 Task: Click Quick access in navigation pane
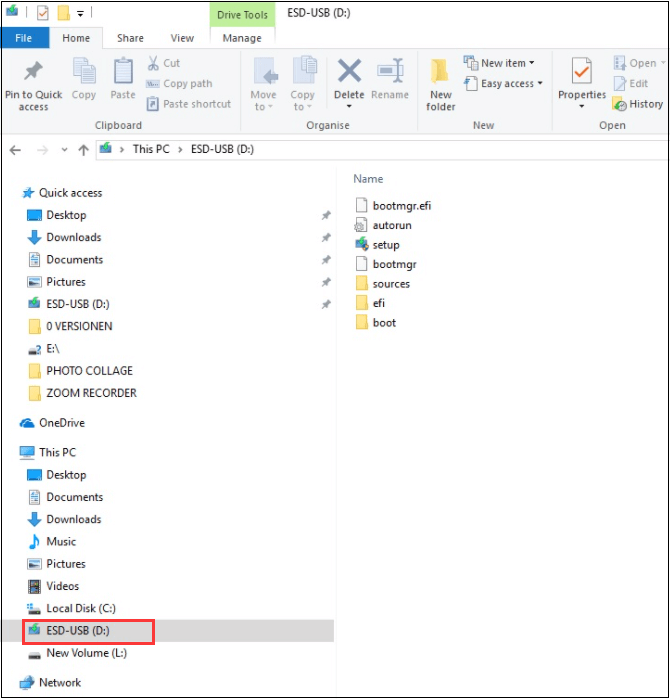click(62, 193)
